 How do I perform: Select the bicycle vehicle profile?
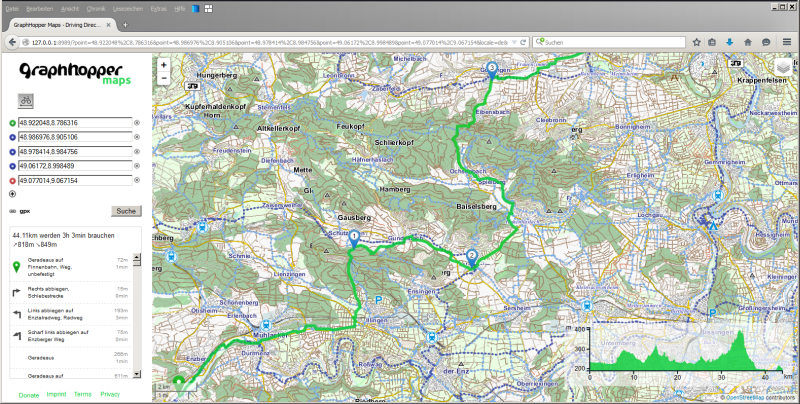[26, 100]
